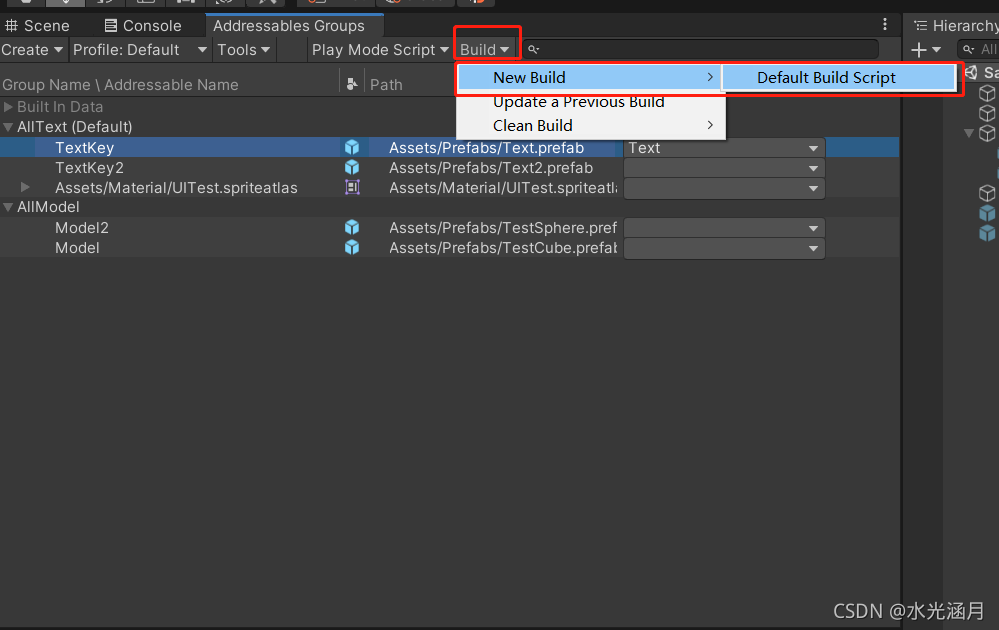Open the Text labels dropdown for TextKey

point(724,148)
